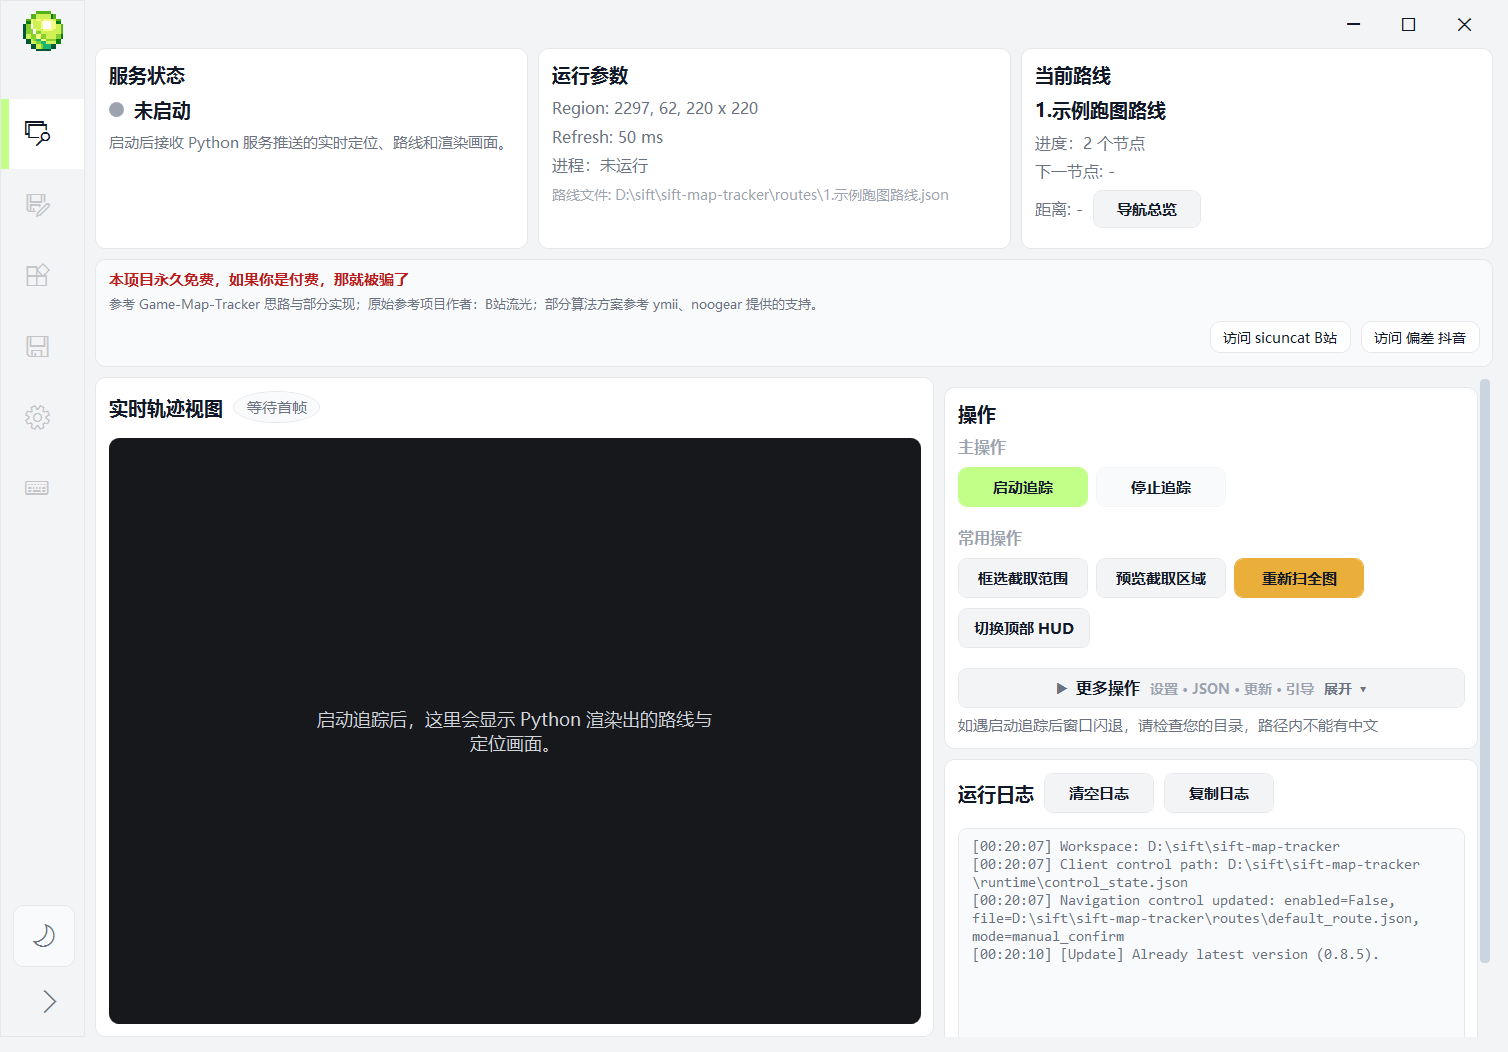The width and height of the screenshot is (1508, 1052).
Task: Click the green 启动追踪 button
Action: point(1023,487)
